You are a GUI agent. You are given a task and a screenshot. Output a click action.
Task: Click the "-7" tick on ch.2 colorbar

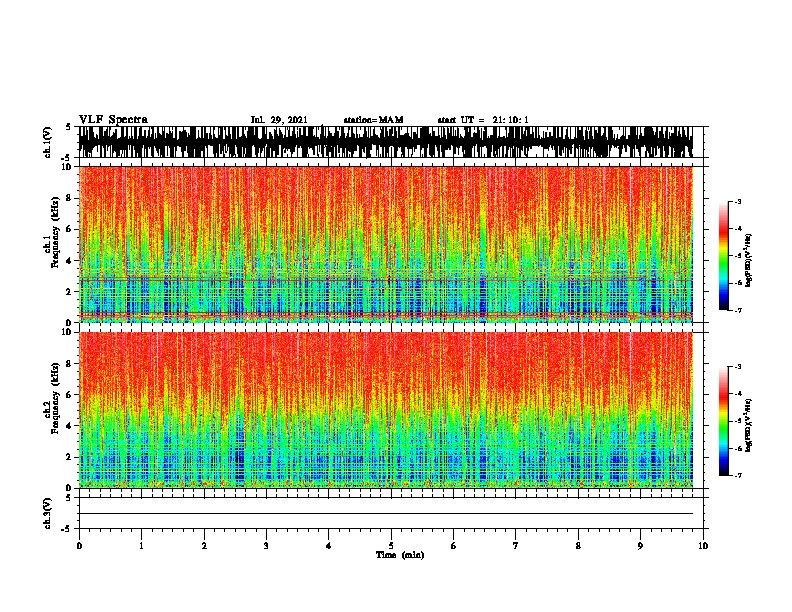point(738,476)
